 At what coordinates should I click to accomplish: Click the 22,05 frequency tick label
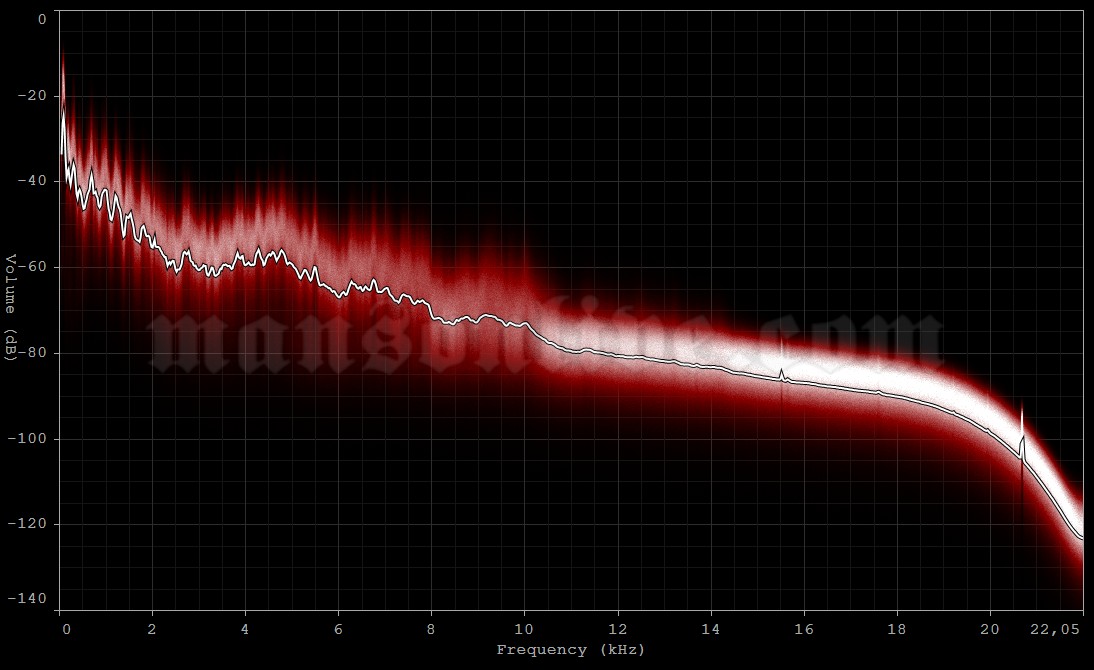[1055, 627]
